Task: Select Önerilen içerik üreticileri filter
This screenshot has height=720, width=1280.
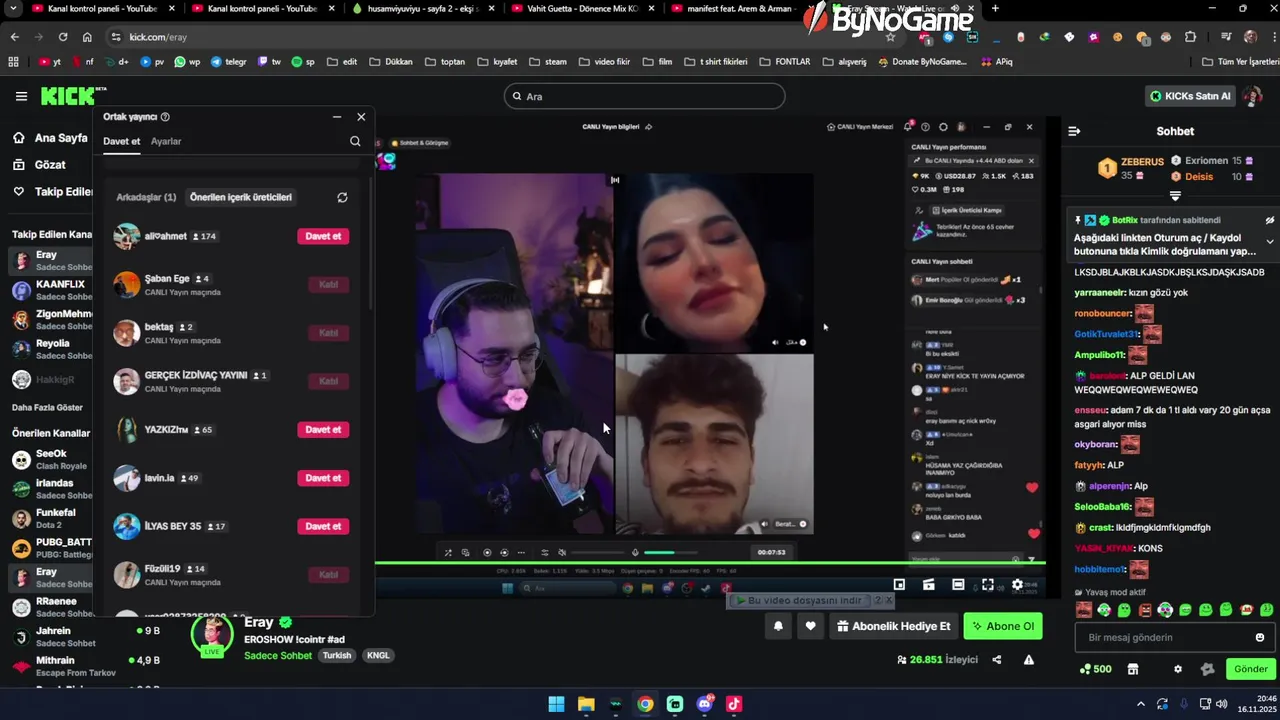Action: [x=241, y=197]
